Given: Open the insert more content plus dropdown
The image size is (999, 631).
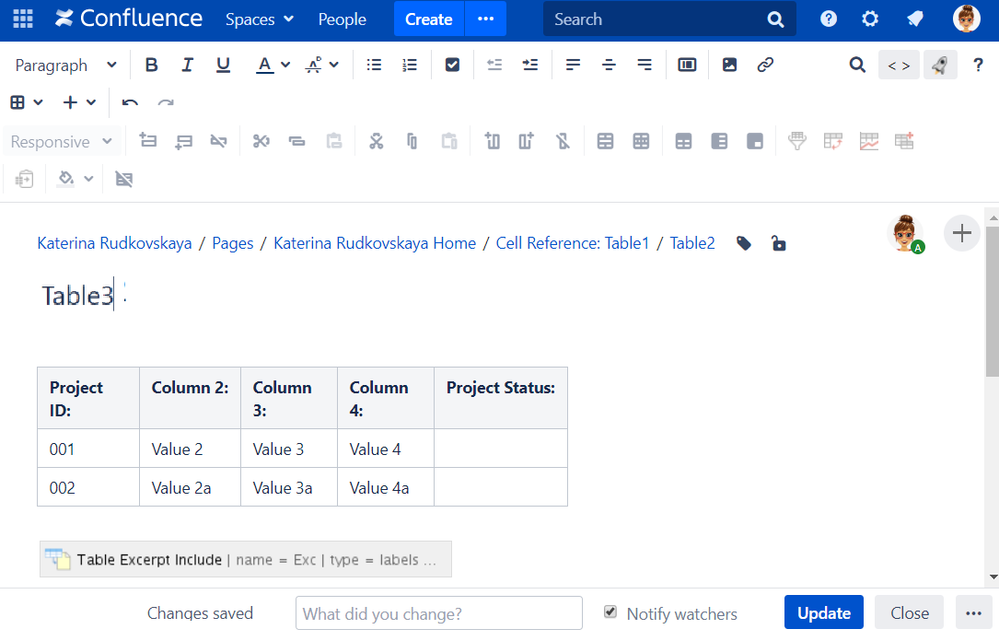Looking at the screenshot, I should (79, 103).
